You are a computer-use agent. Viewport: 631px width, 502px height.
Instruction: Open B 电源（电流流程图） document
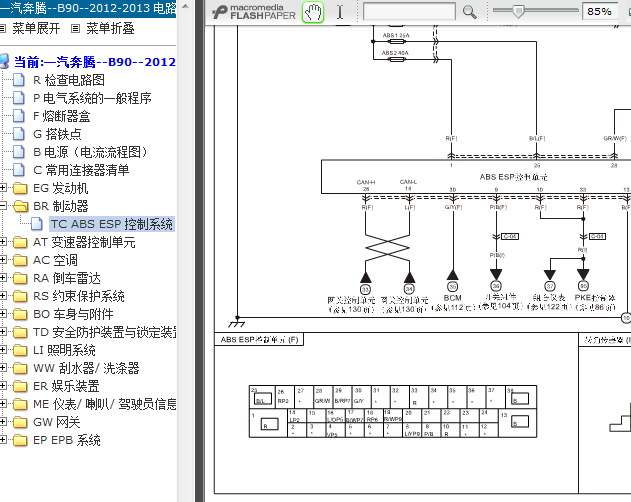[91, 152]
